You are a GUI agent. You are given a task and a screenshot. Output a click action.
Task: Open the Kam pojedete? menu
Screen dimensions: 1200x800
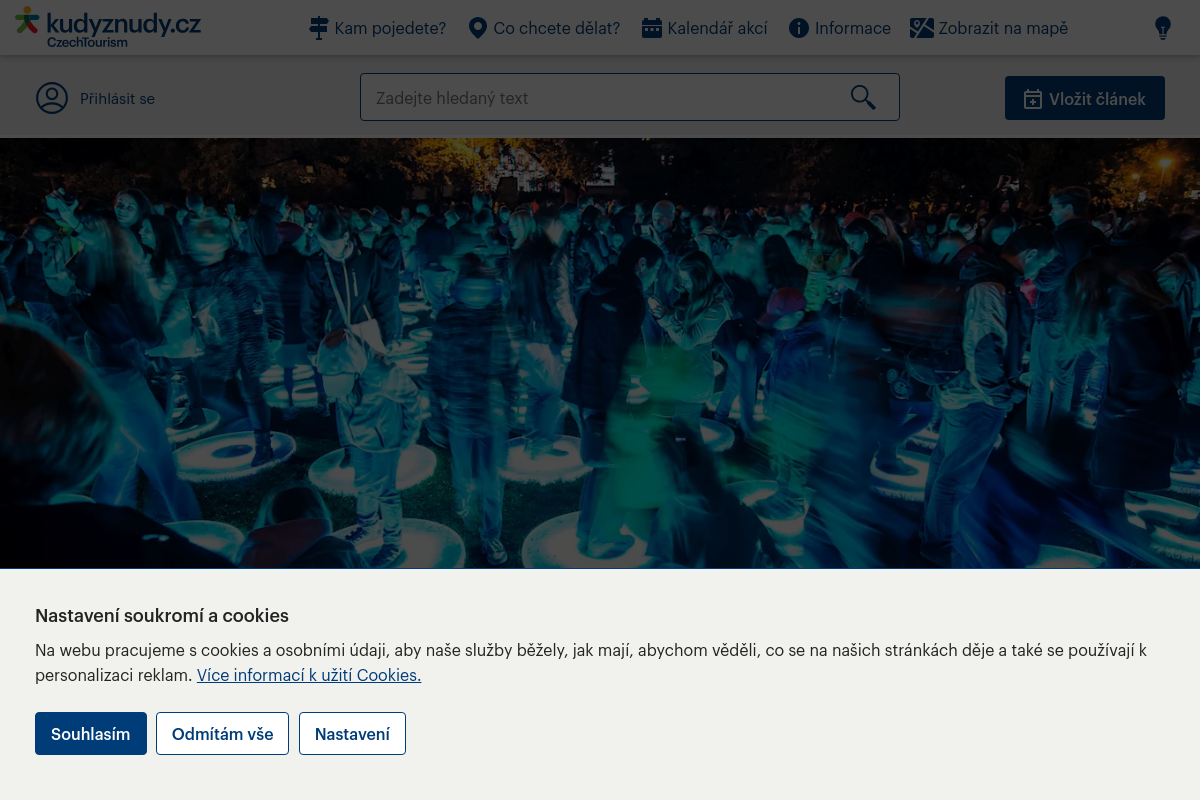[390, 28]
